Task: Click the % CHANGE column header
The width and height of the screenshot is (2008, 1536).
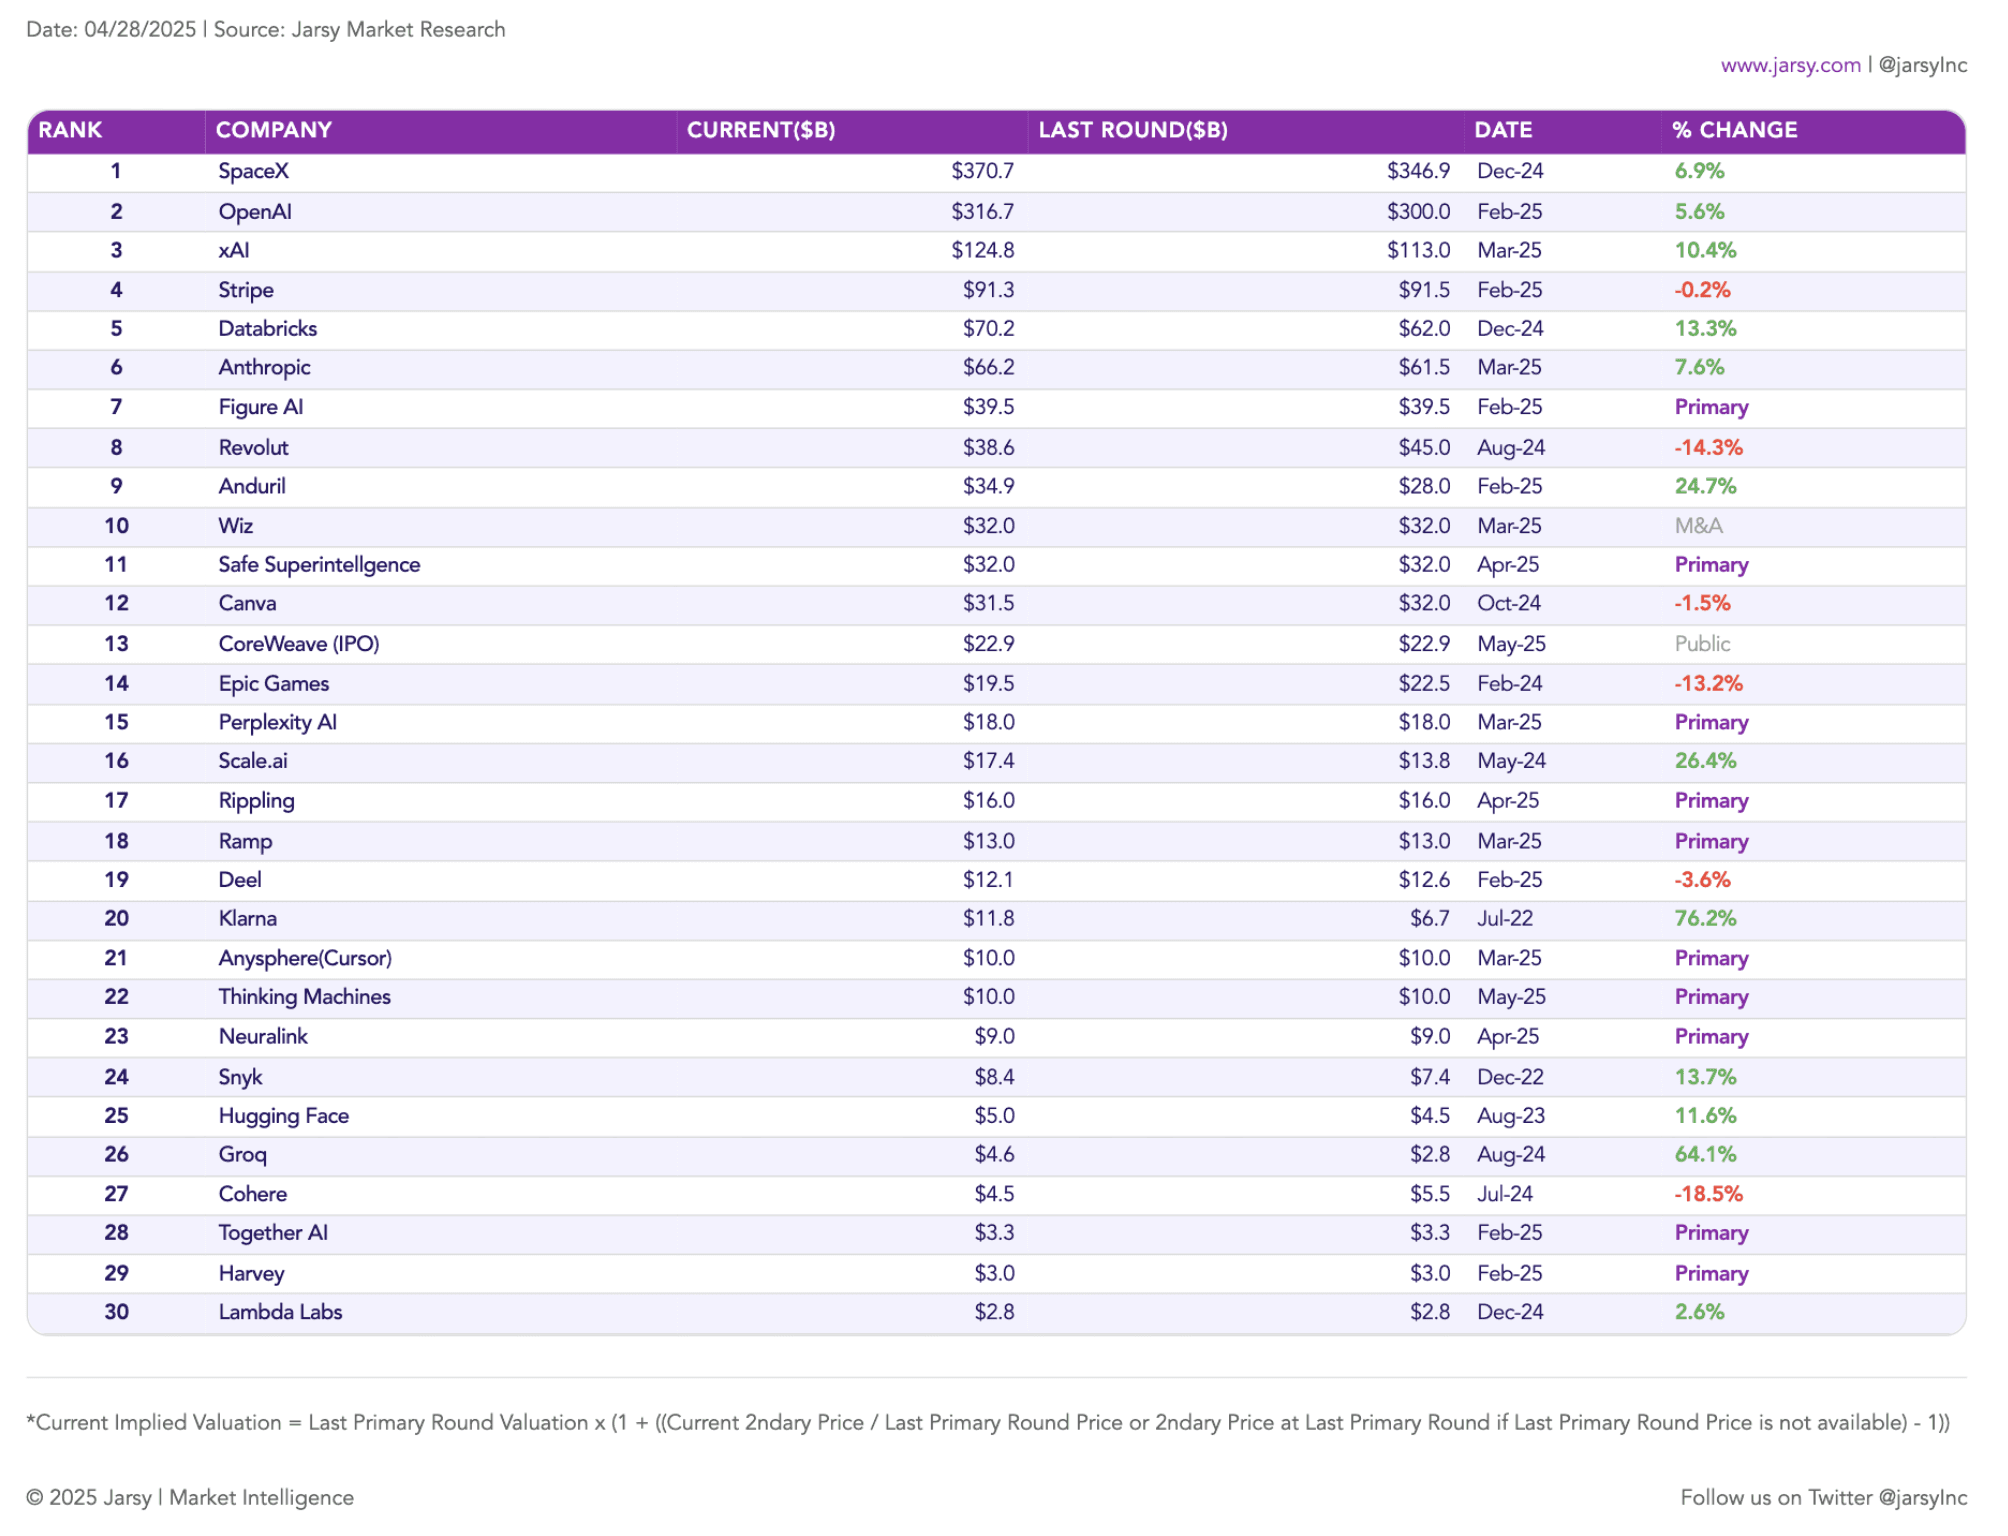Action: (x=1735, y=130)
